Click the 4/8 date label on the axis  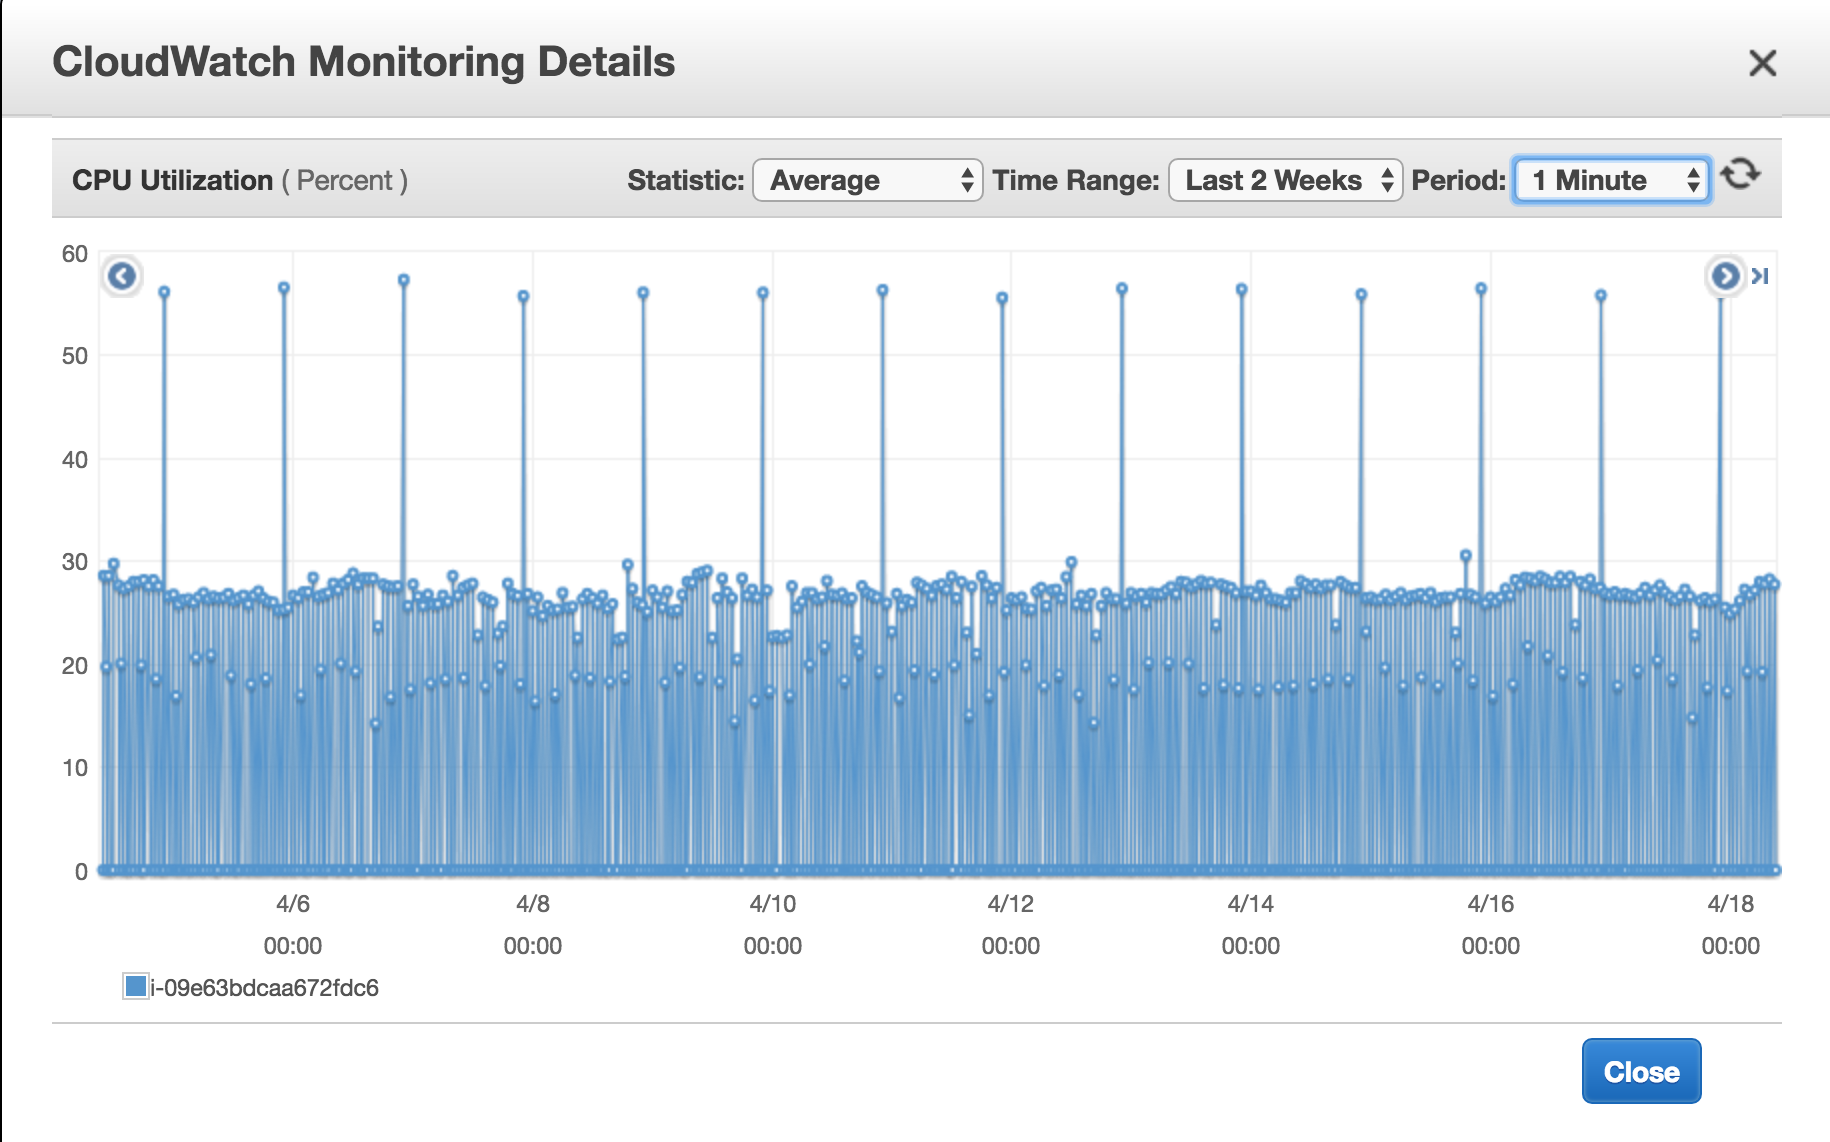click(533, 904)
